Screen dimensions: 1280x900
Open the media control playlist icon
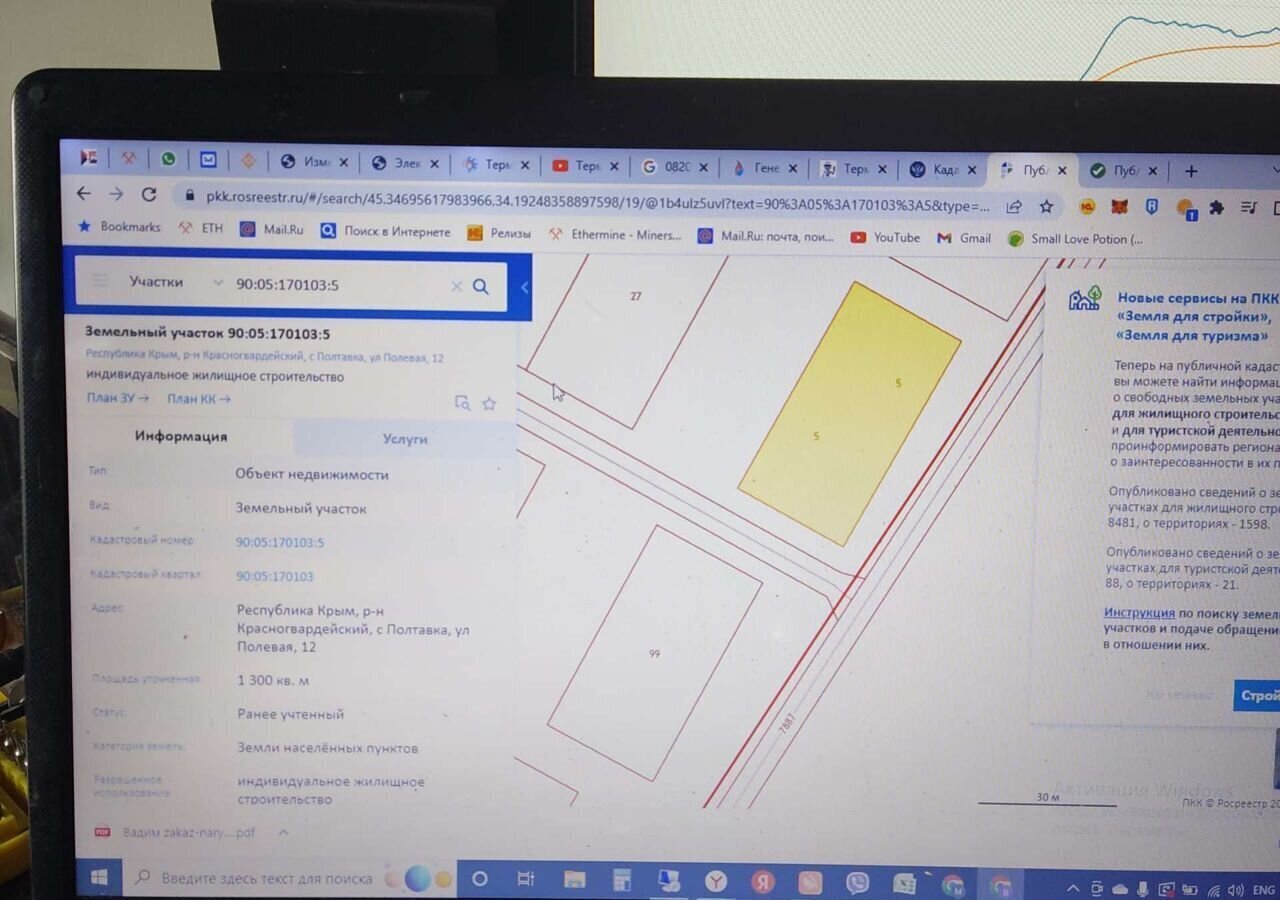click(x=1249, y=208)
